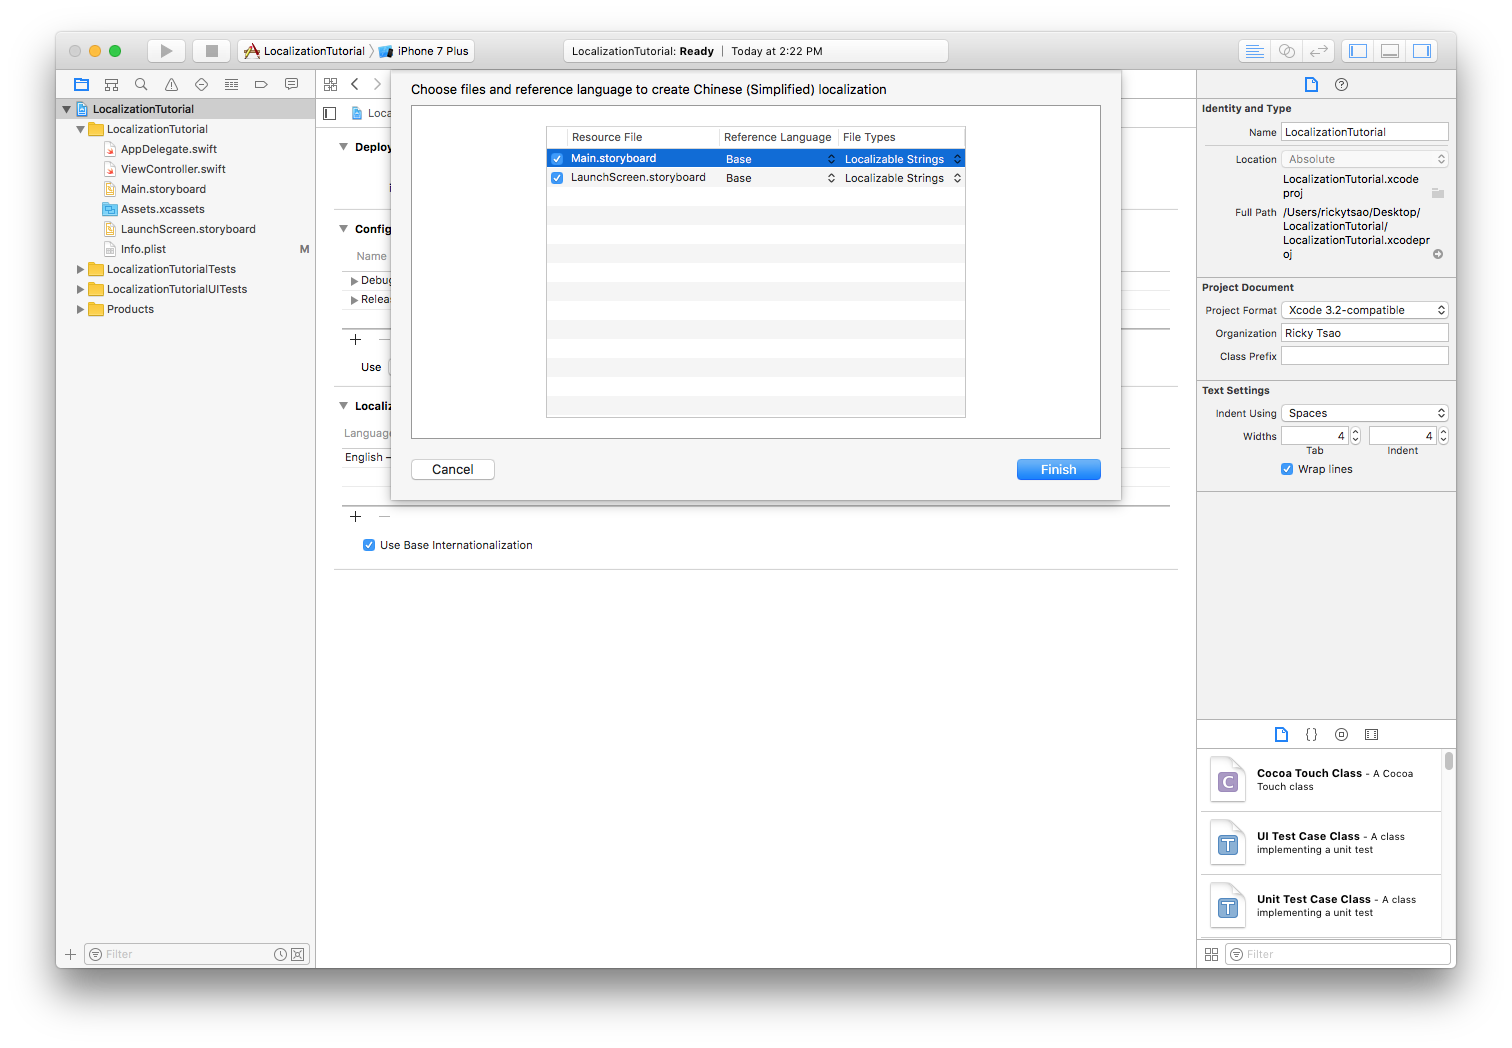Add a new localization with plus button

click(x=355, y=517)
